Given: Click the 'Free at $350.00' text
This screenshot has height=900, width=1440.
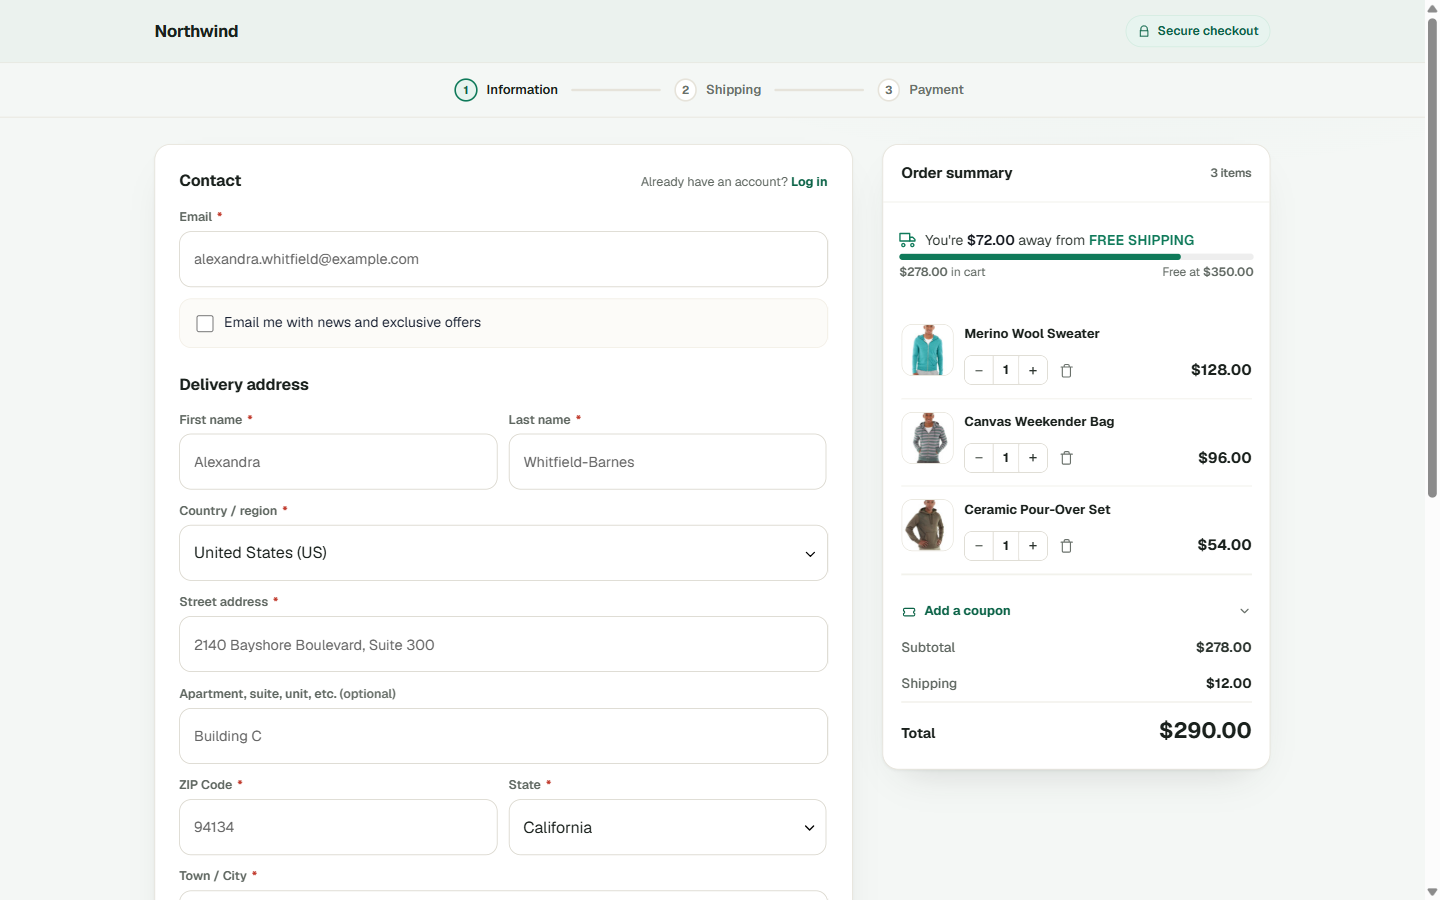Looking at the screenshot, I should 1208,272.
